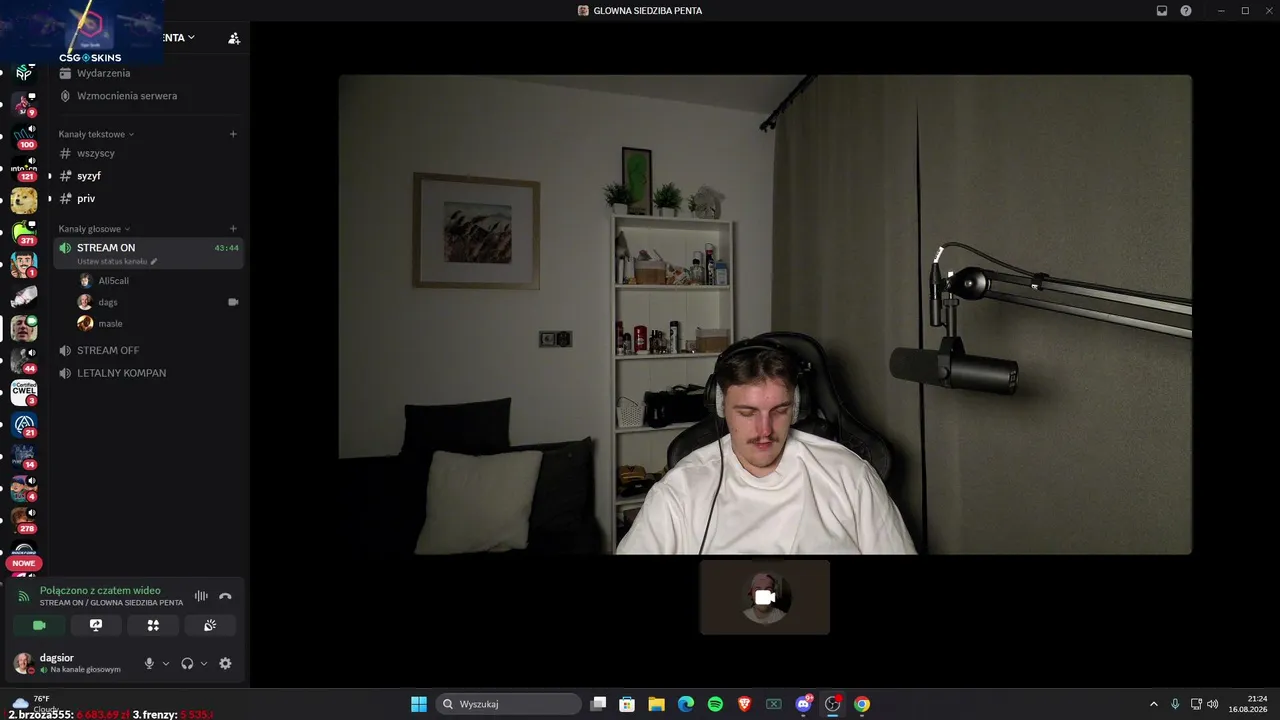
Task: Open OBS Studio from taskbar
Action: click(x=832, y=704)
